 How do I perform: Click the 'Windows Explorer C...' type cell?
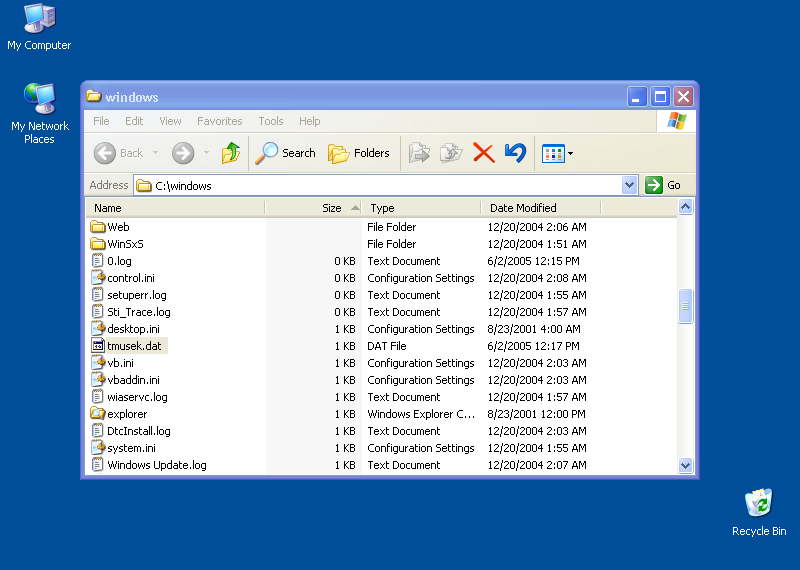[421, 414]
